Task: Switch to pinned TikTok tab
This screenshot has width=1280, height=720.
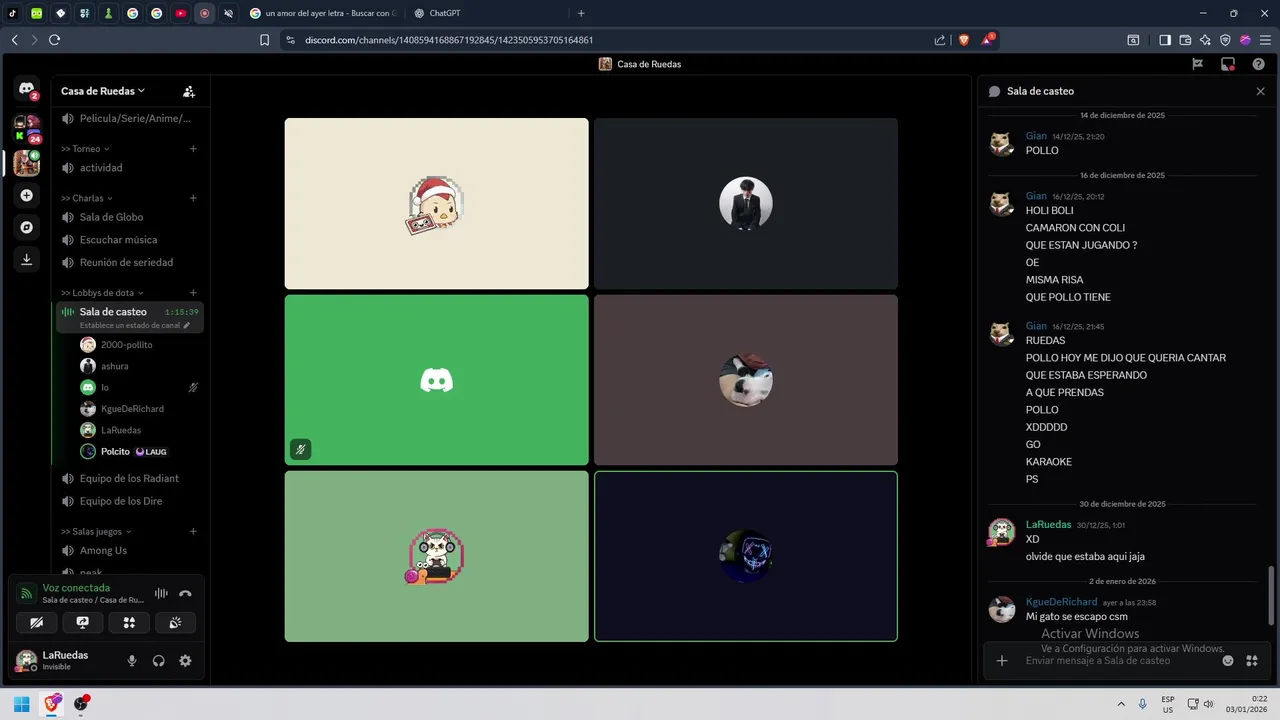Action: (x=13, y=13)
